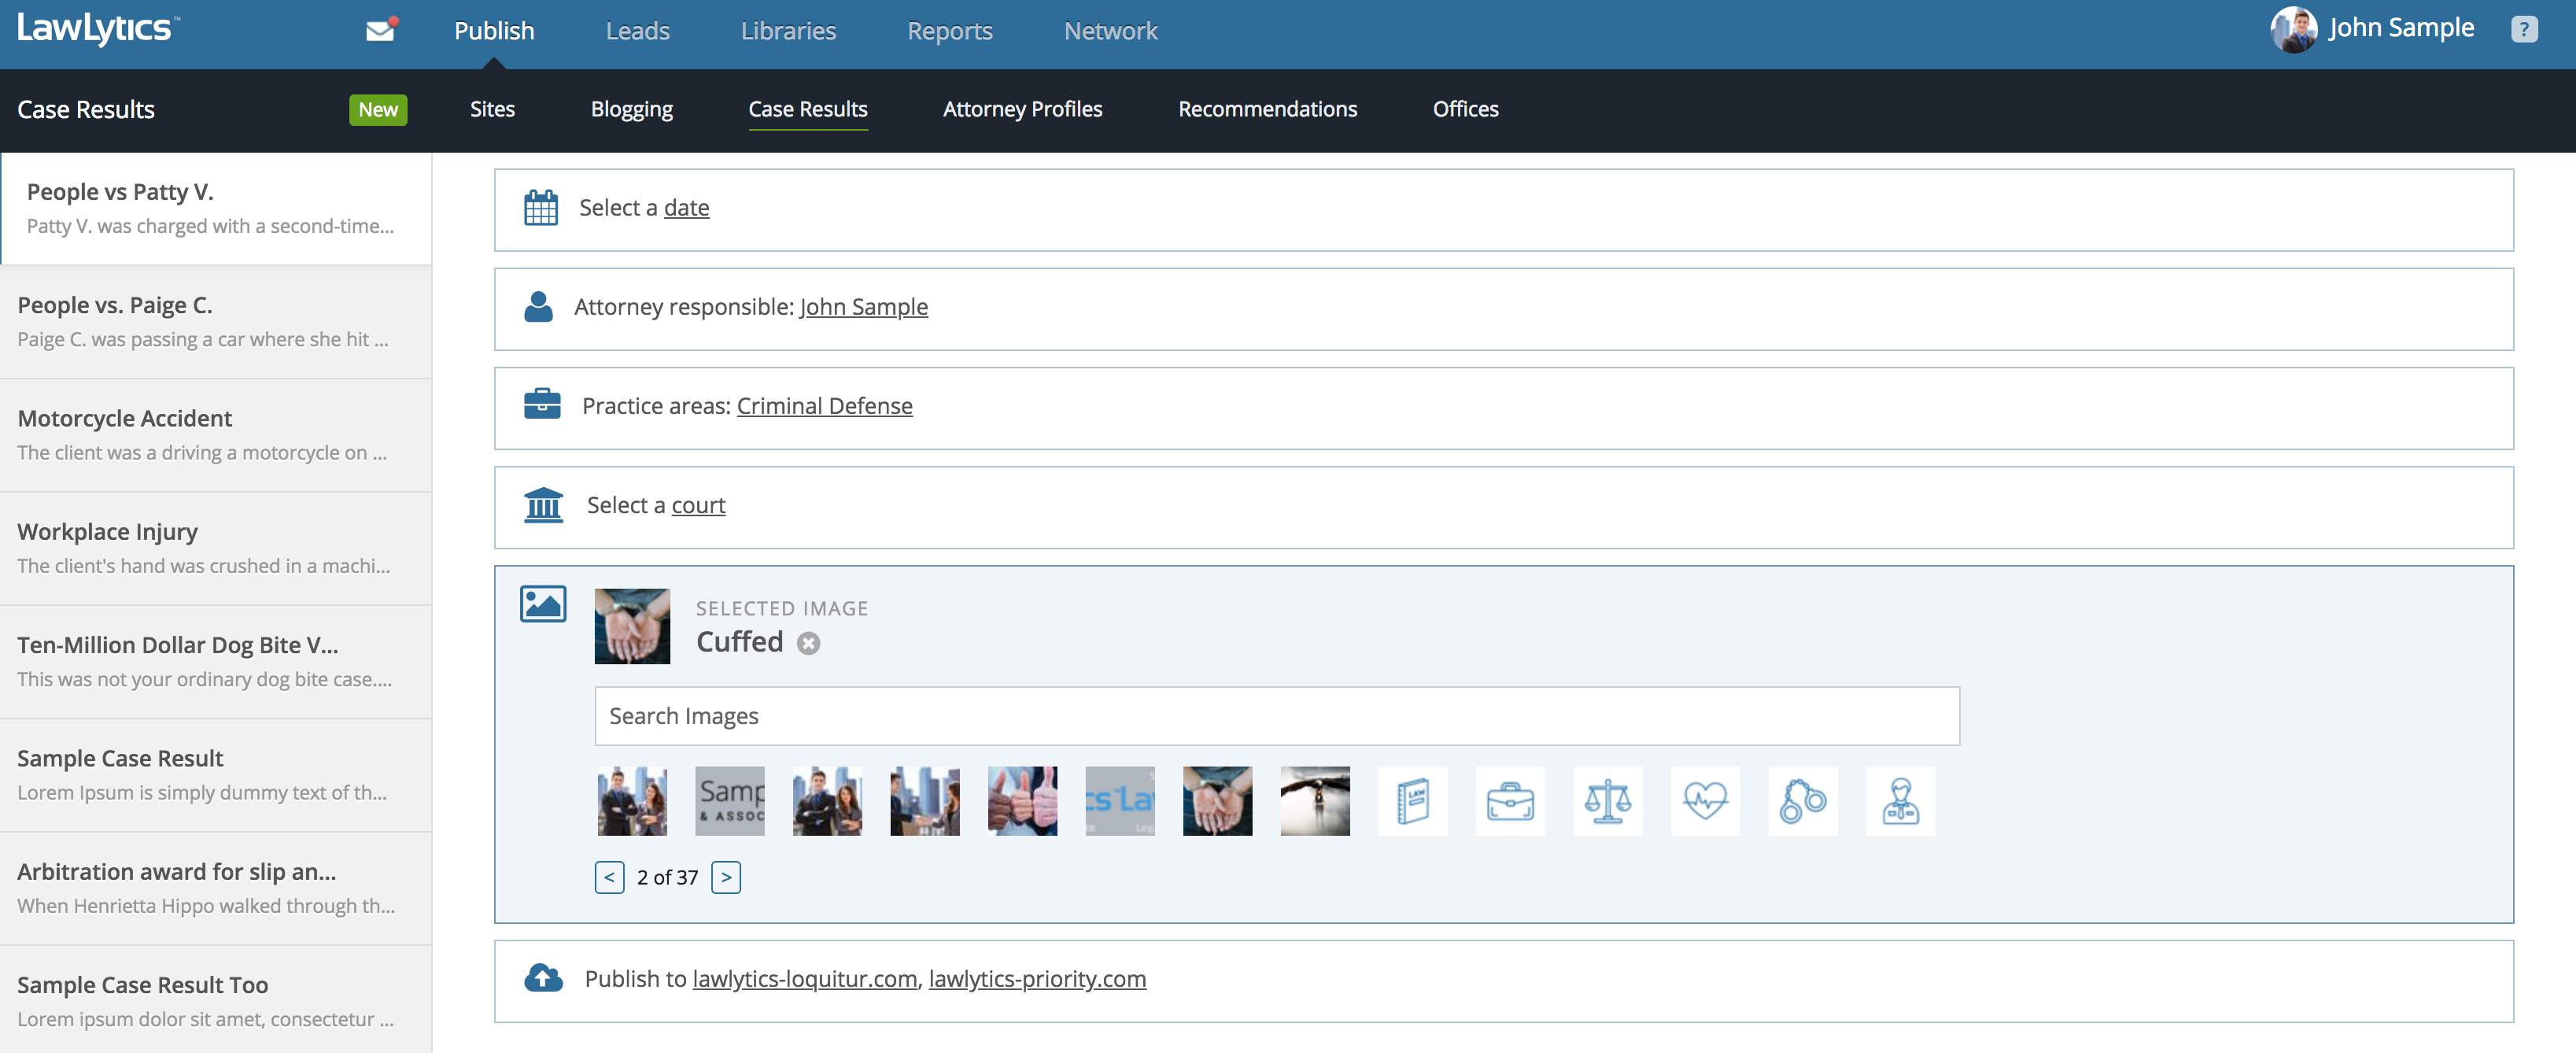Go to next page of images

726,877
